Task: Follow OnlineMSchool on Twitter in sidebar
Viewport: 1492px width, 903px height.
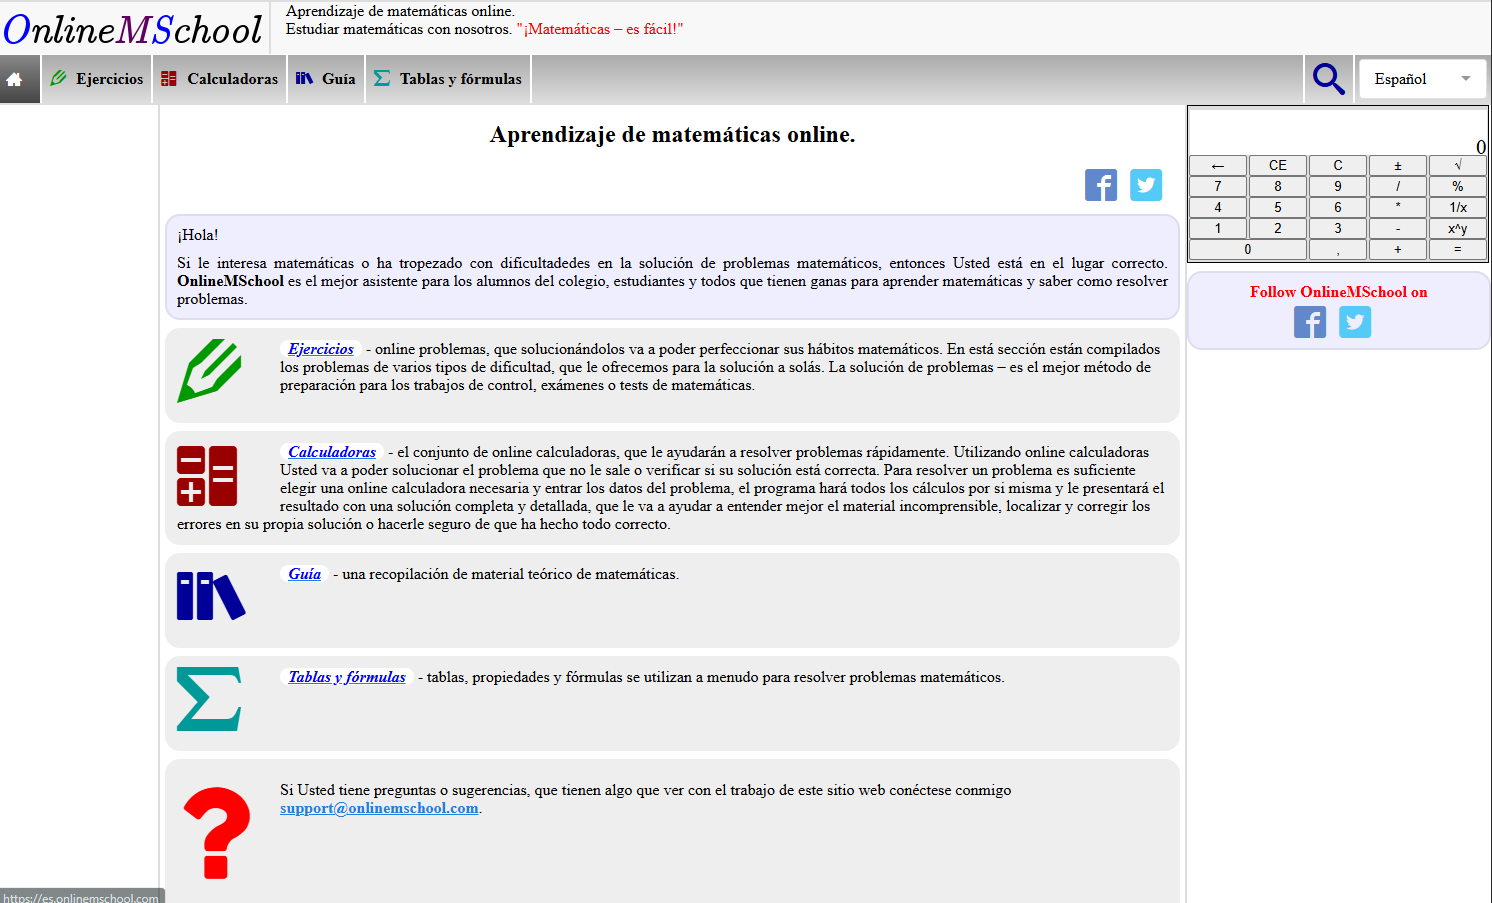Action: point(1355,322)
